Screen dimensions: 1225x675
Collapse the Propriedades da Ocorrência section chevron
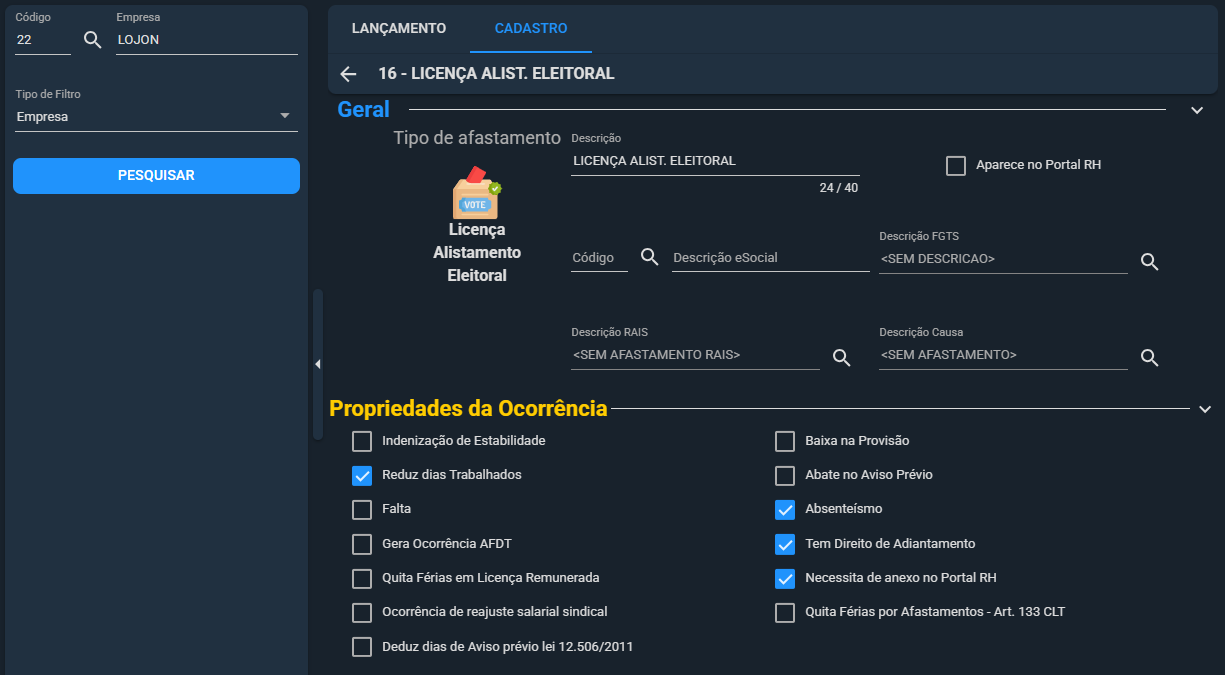pyautogui.click(x=1205, y=409)
